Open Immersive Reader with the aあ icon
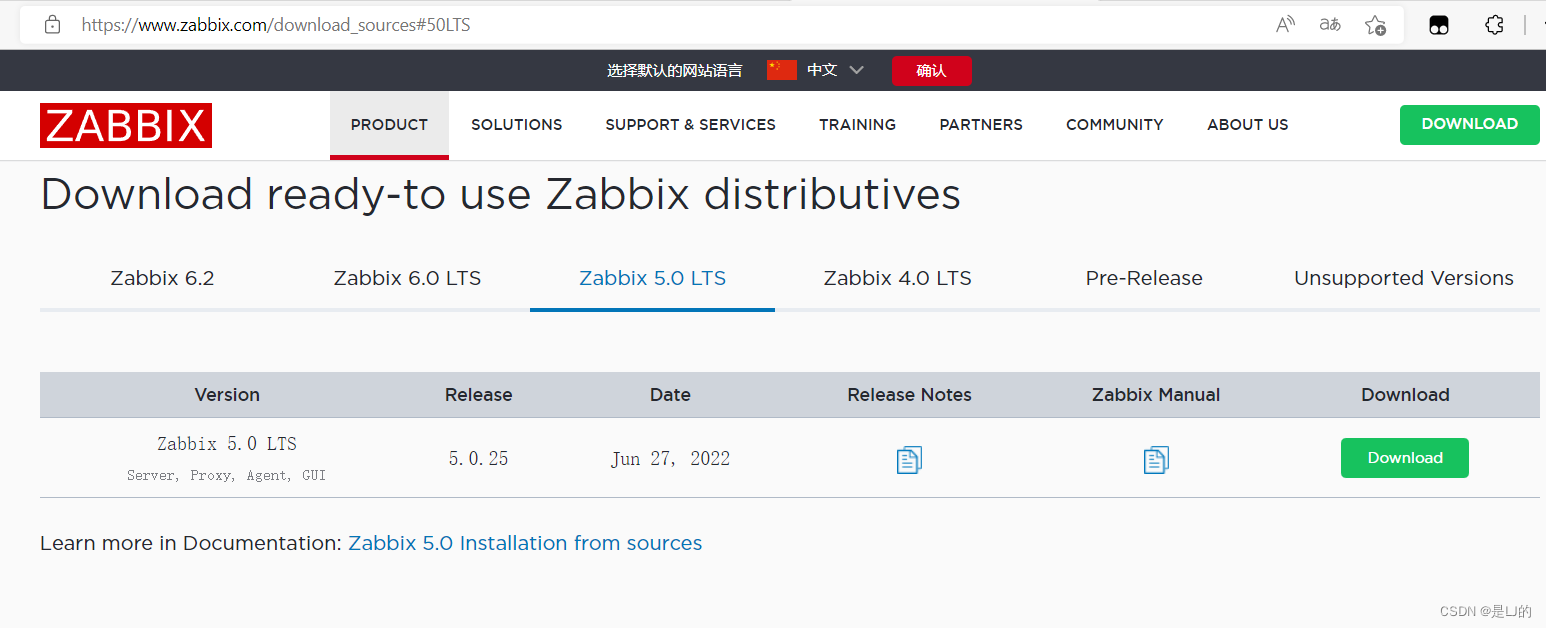The height and width of the screenshot is (628, 1546). pyautogui.click(x=1329, y=24)
